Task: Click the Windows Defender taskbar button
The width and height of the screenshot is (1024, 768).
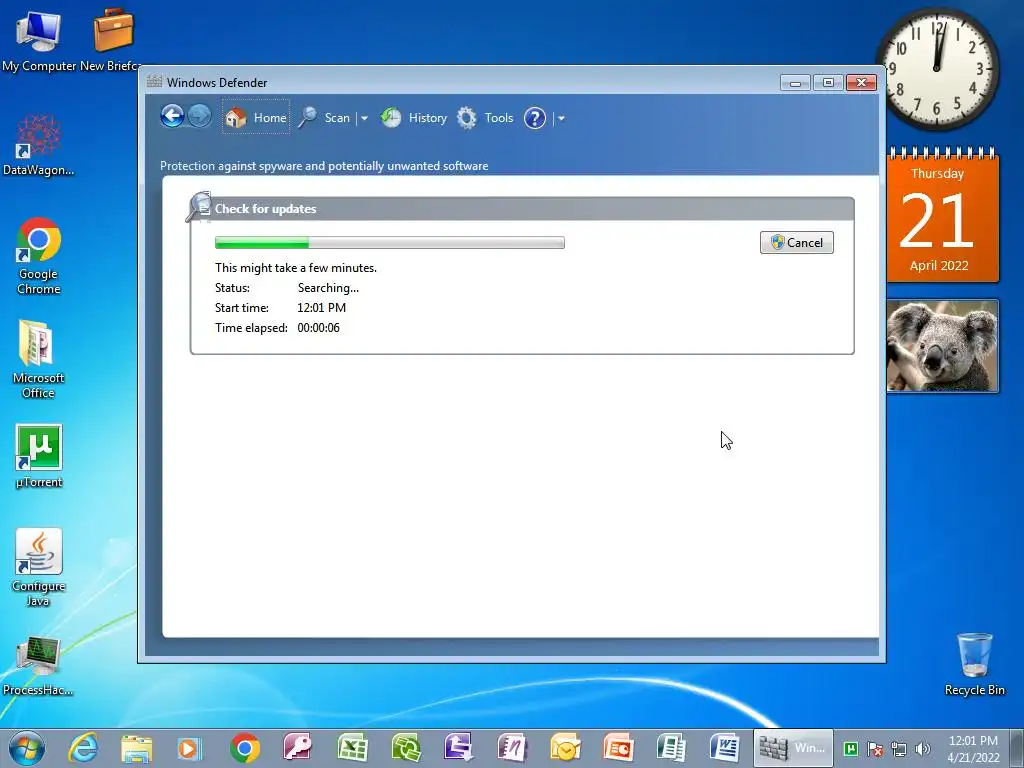Action: click(x=793, y=748)
